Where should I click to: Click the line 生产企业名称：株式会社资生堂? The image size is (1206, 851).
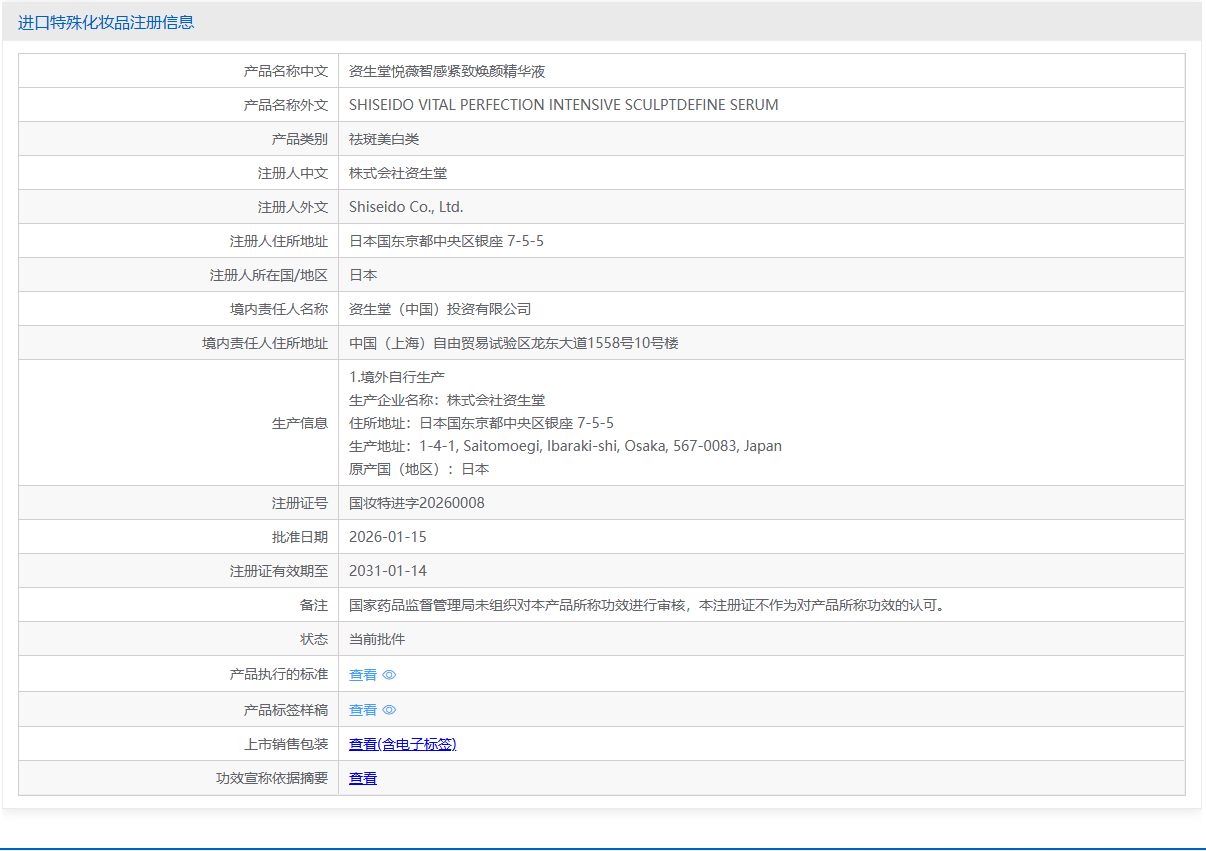(447, 400)
